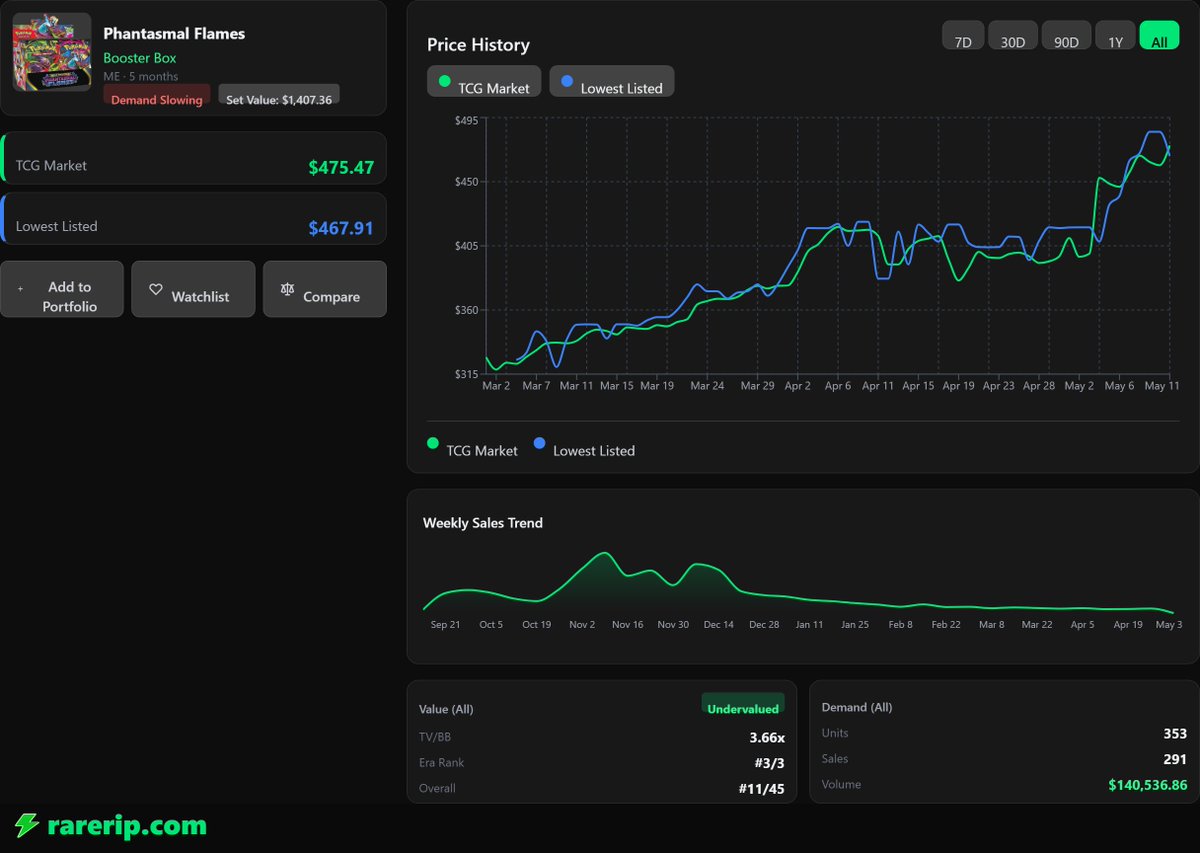Click the Lowest Listed price card

click(193, 219)
